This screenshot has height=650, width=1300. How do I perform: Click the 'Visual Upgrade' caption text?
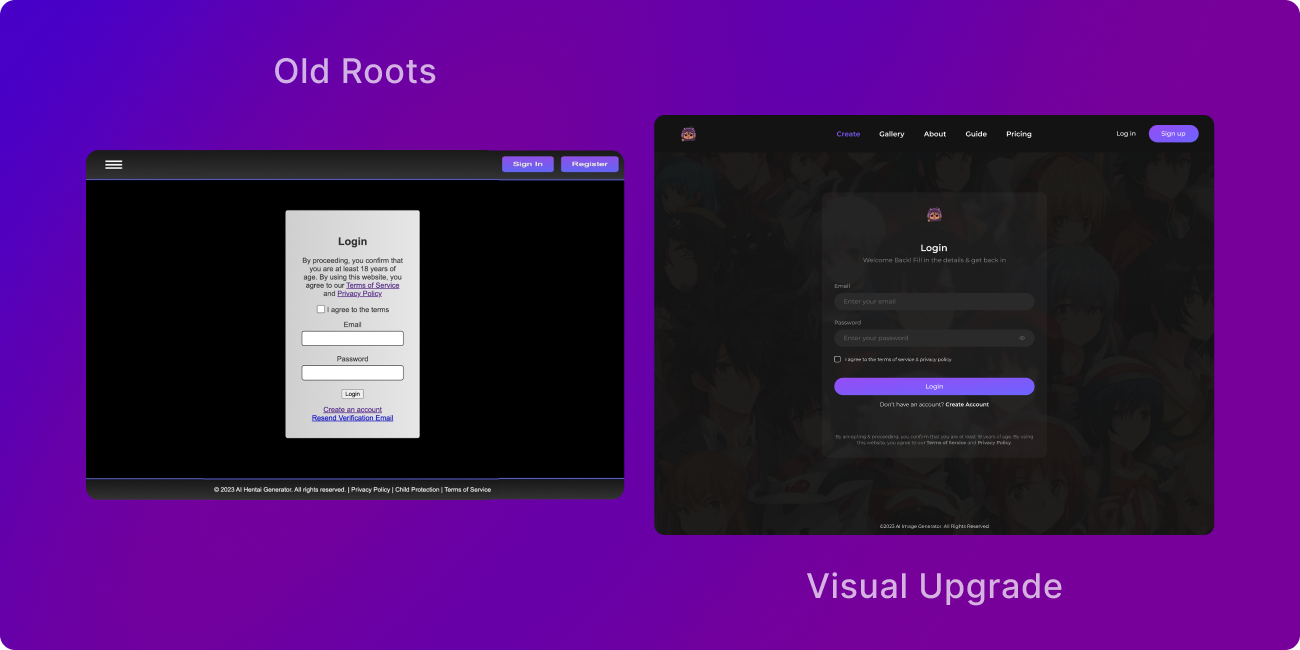tap(934, 586)
